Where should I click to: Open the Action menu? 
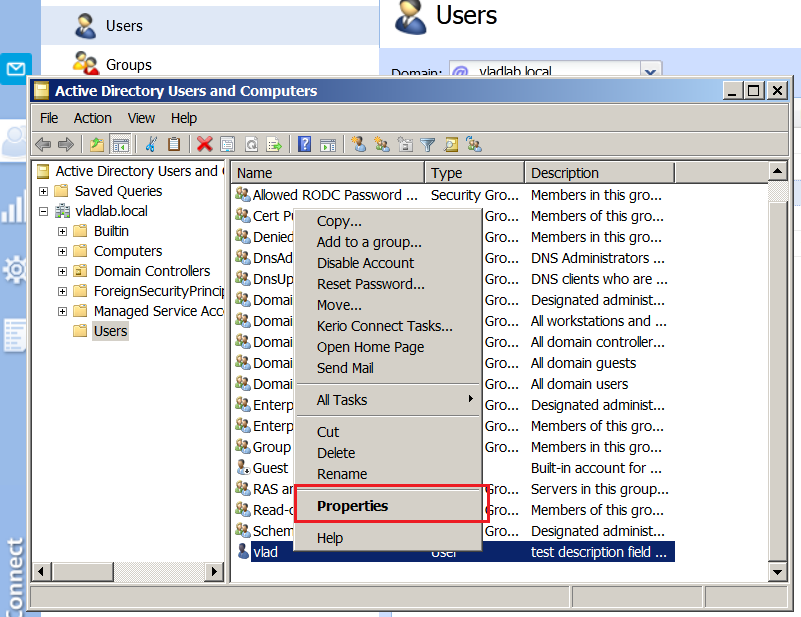92,118
